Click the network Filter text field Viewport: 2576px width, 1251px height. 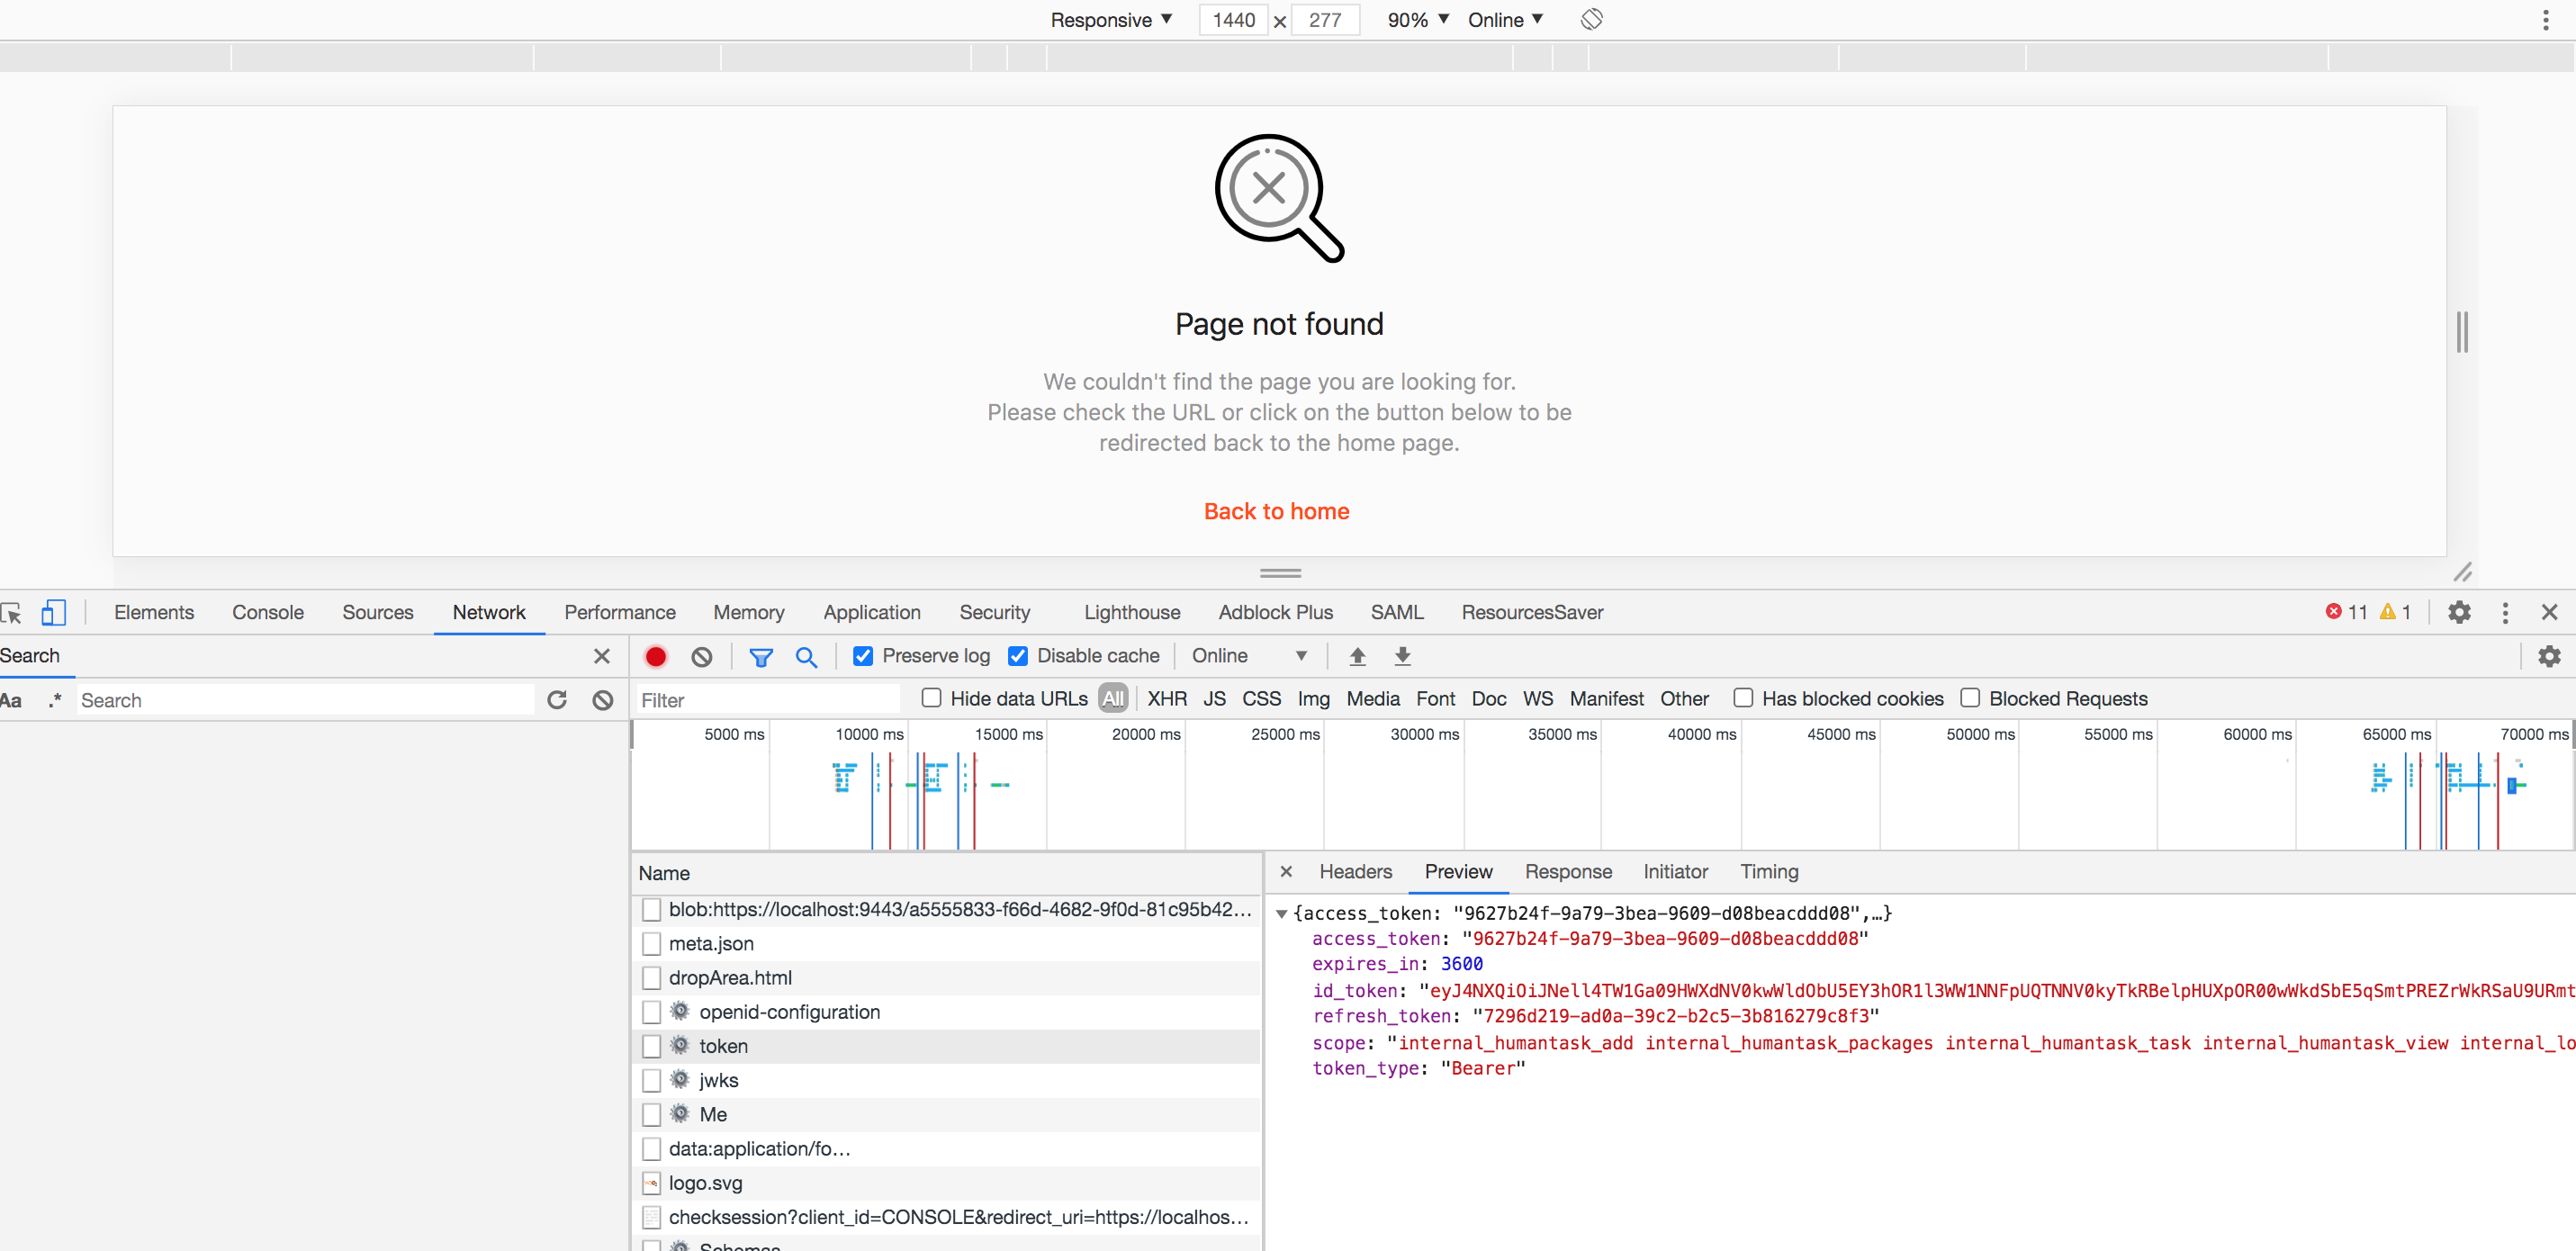click(x=766, y=699)
